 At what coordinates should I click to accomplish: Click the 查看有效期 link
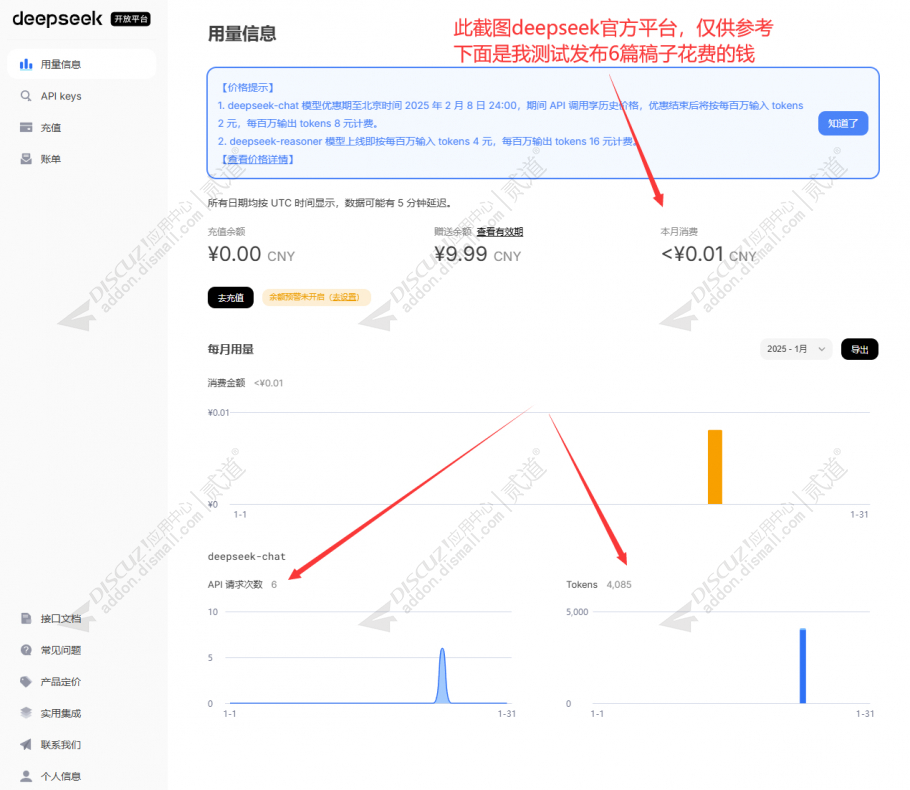tap(500, 232)
